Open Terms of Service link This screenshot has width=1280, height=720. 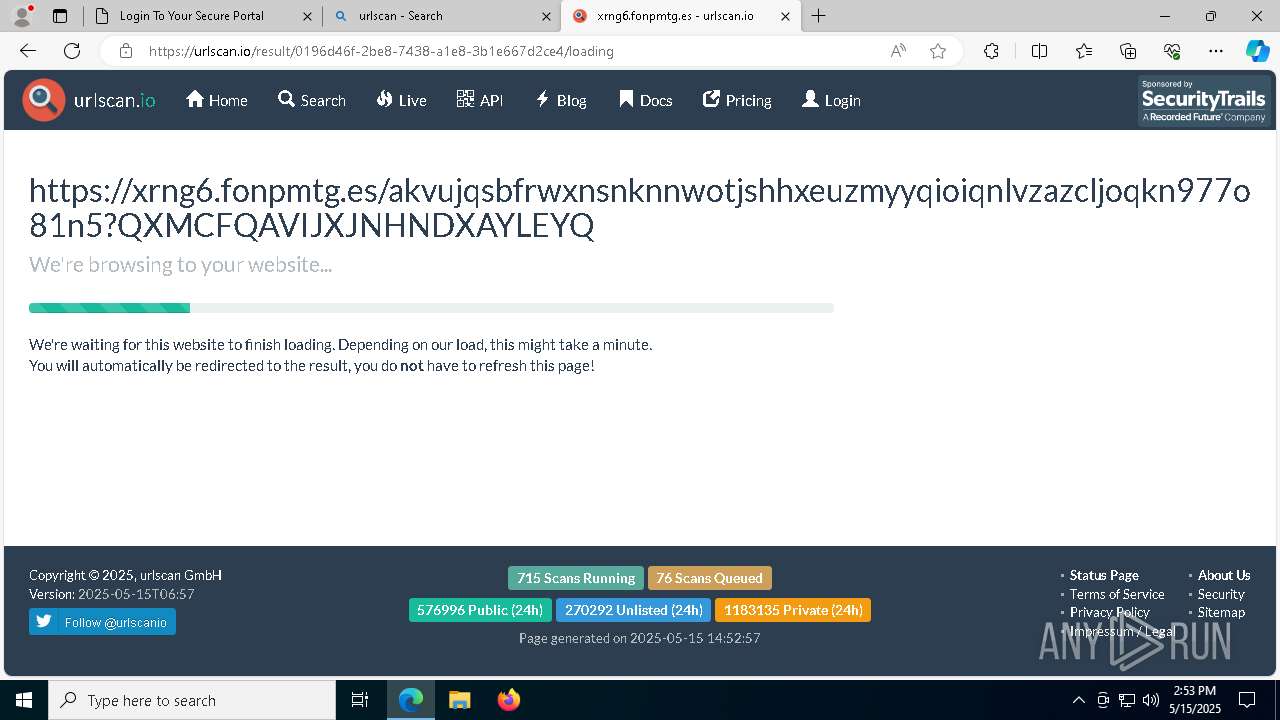pyautogui.click(x=1117, y=594)
